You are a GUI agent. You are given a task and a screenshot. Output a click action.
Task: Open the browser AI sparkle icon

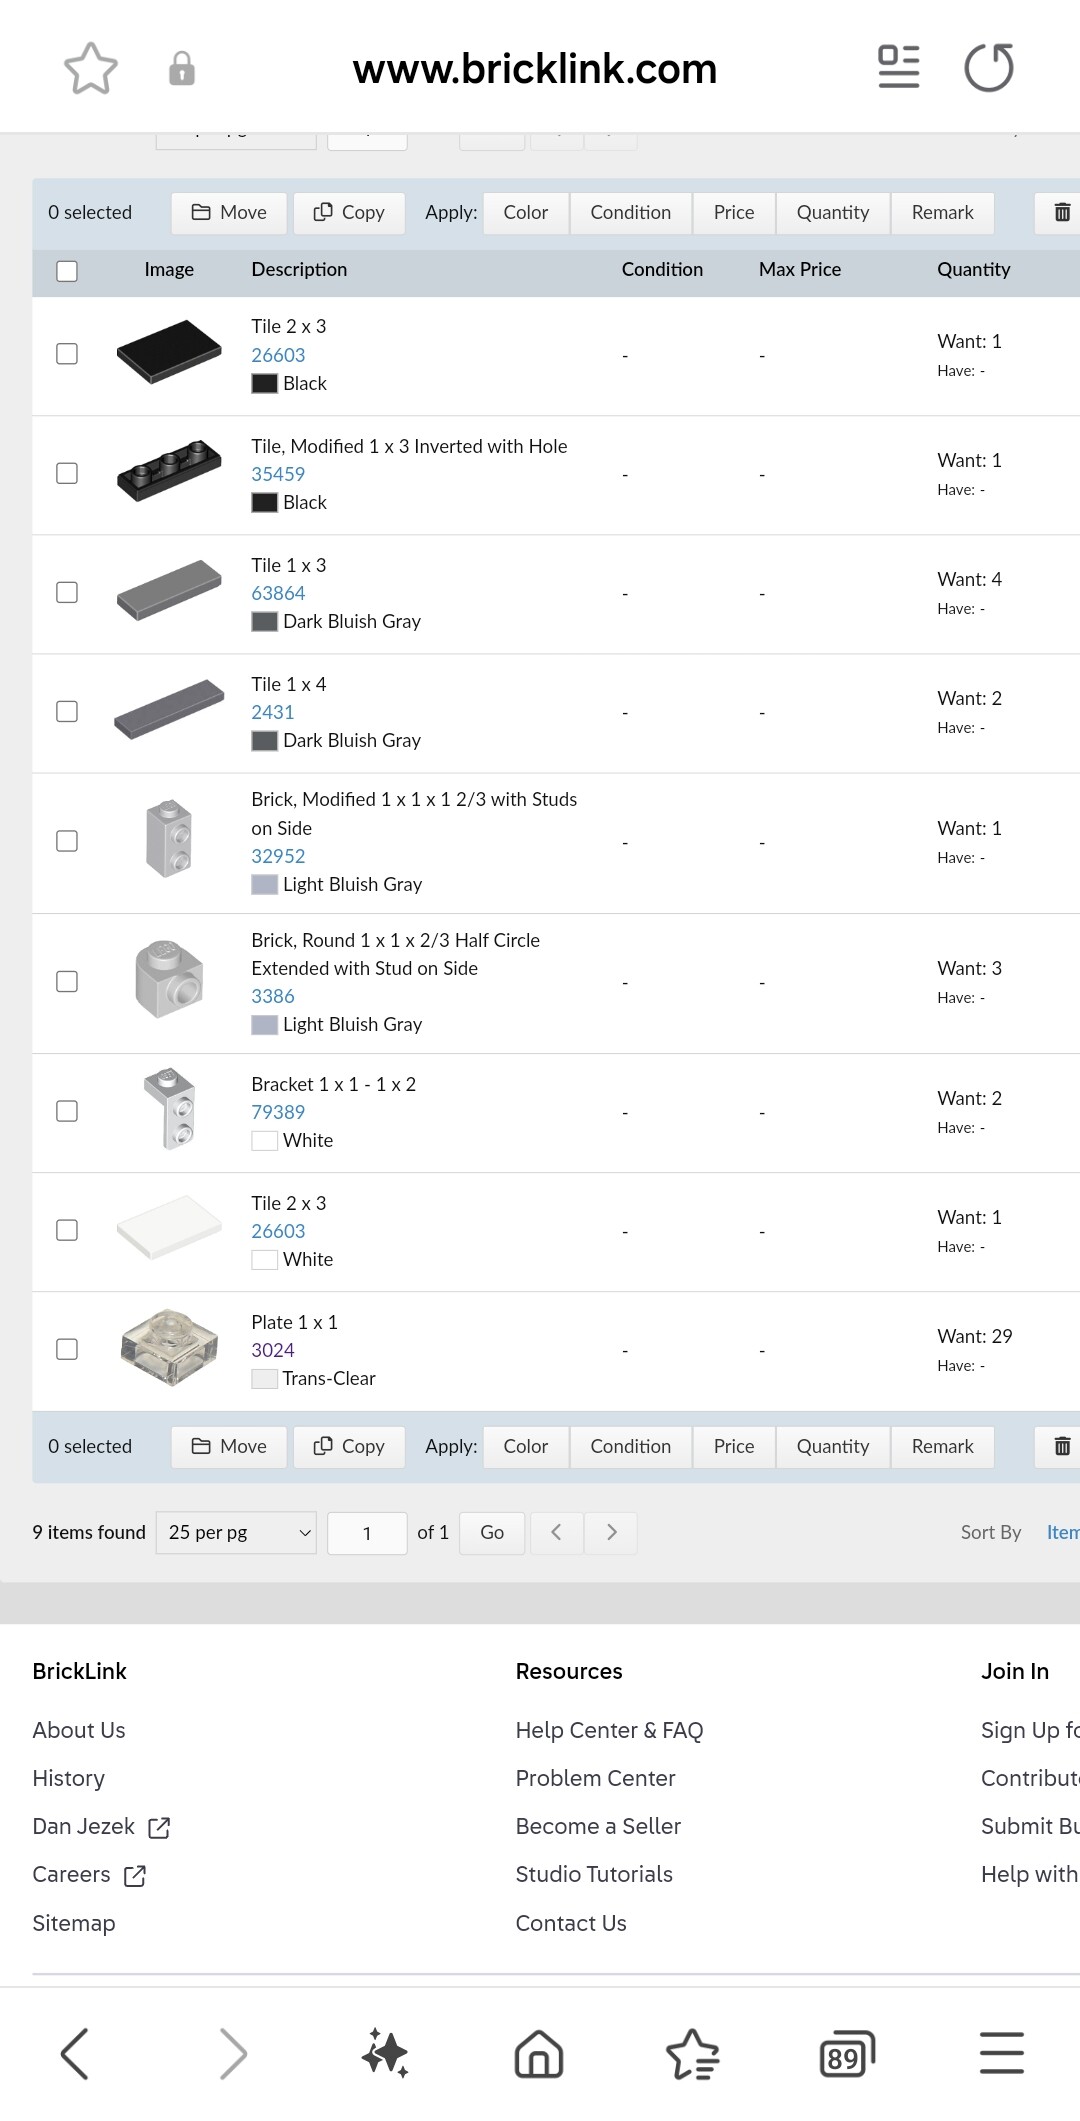pos(385,2054)
